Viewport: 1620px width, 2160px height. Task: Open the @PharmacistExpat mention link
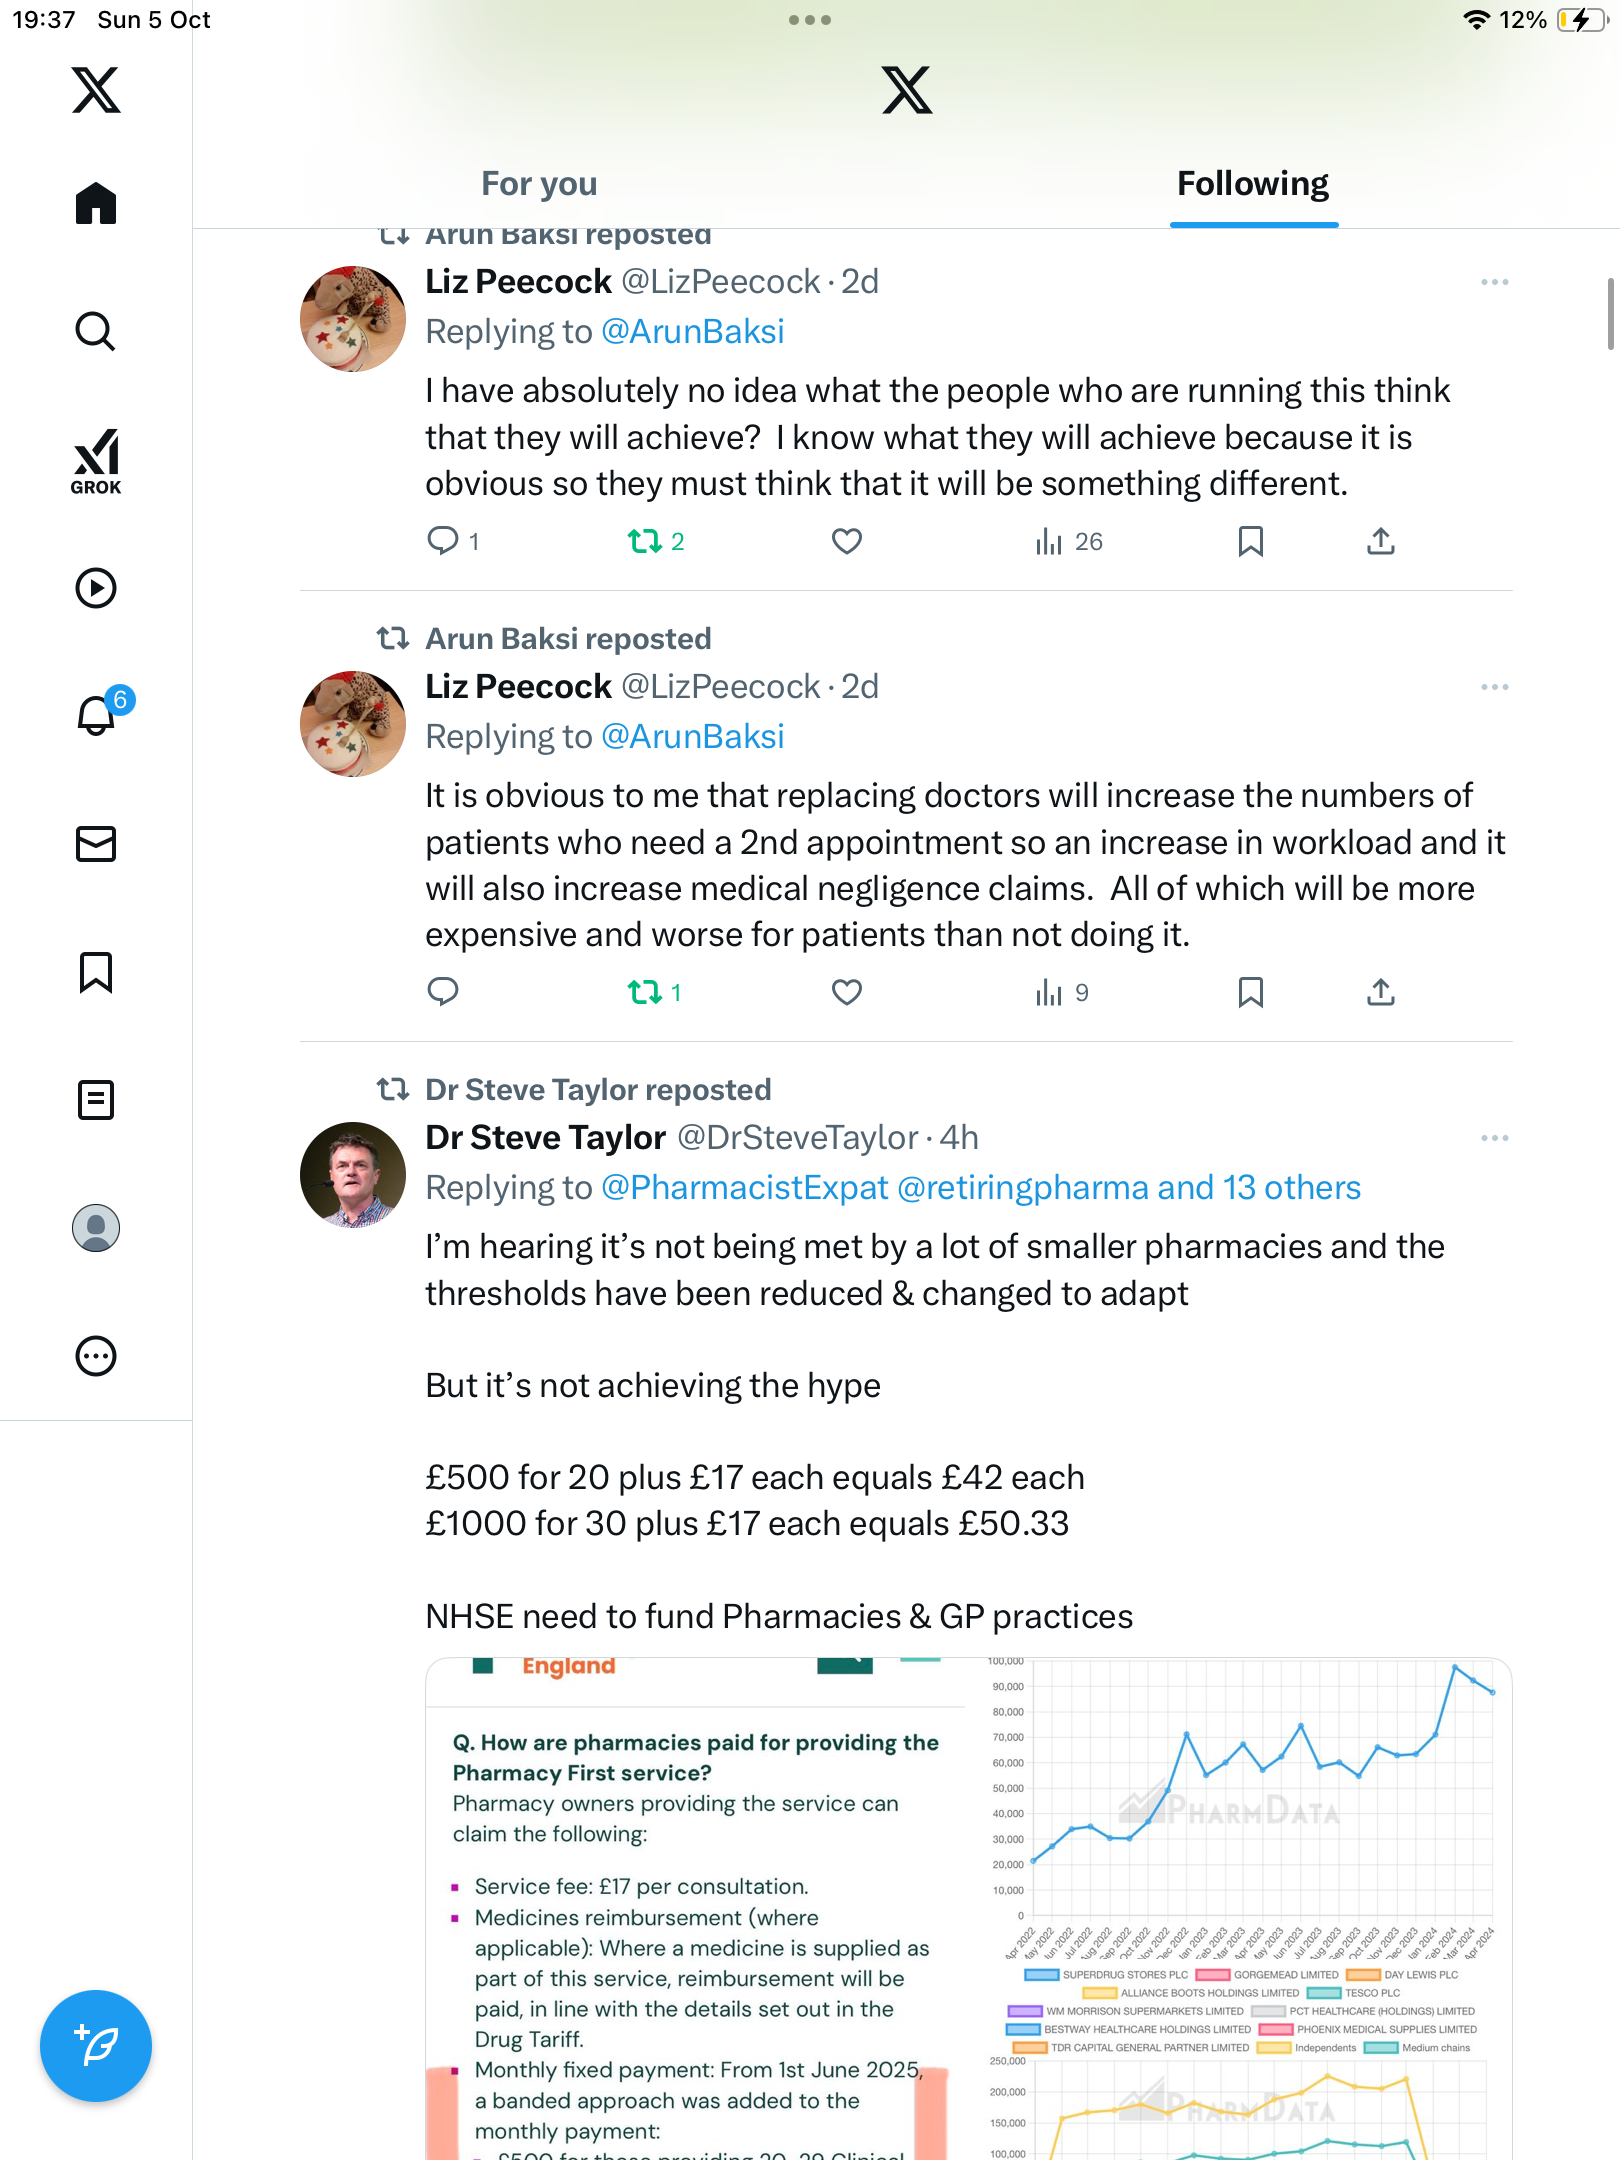coord(744,1188)
